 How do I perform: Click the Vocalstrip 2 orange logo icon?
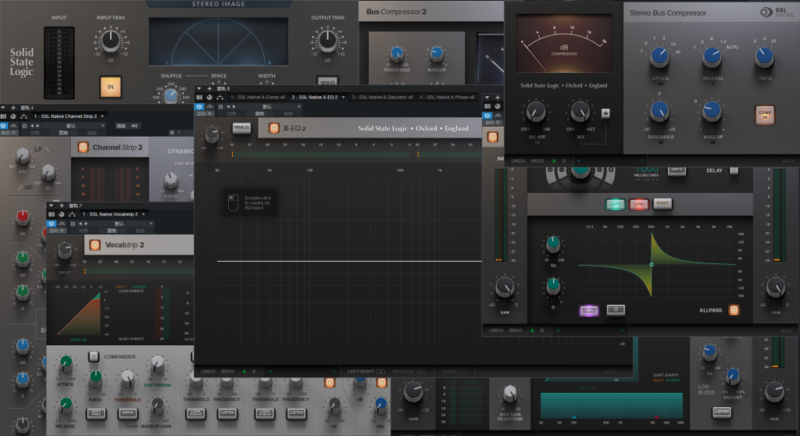(x=95, y=244)
